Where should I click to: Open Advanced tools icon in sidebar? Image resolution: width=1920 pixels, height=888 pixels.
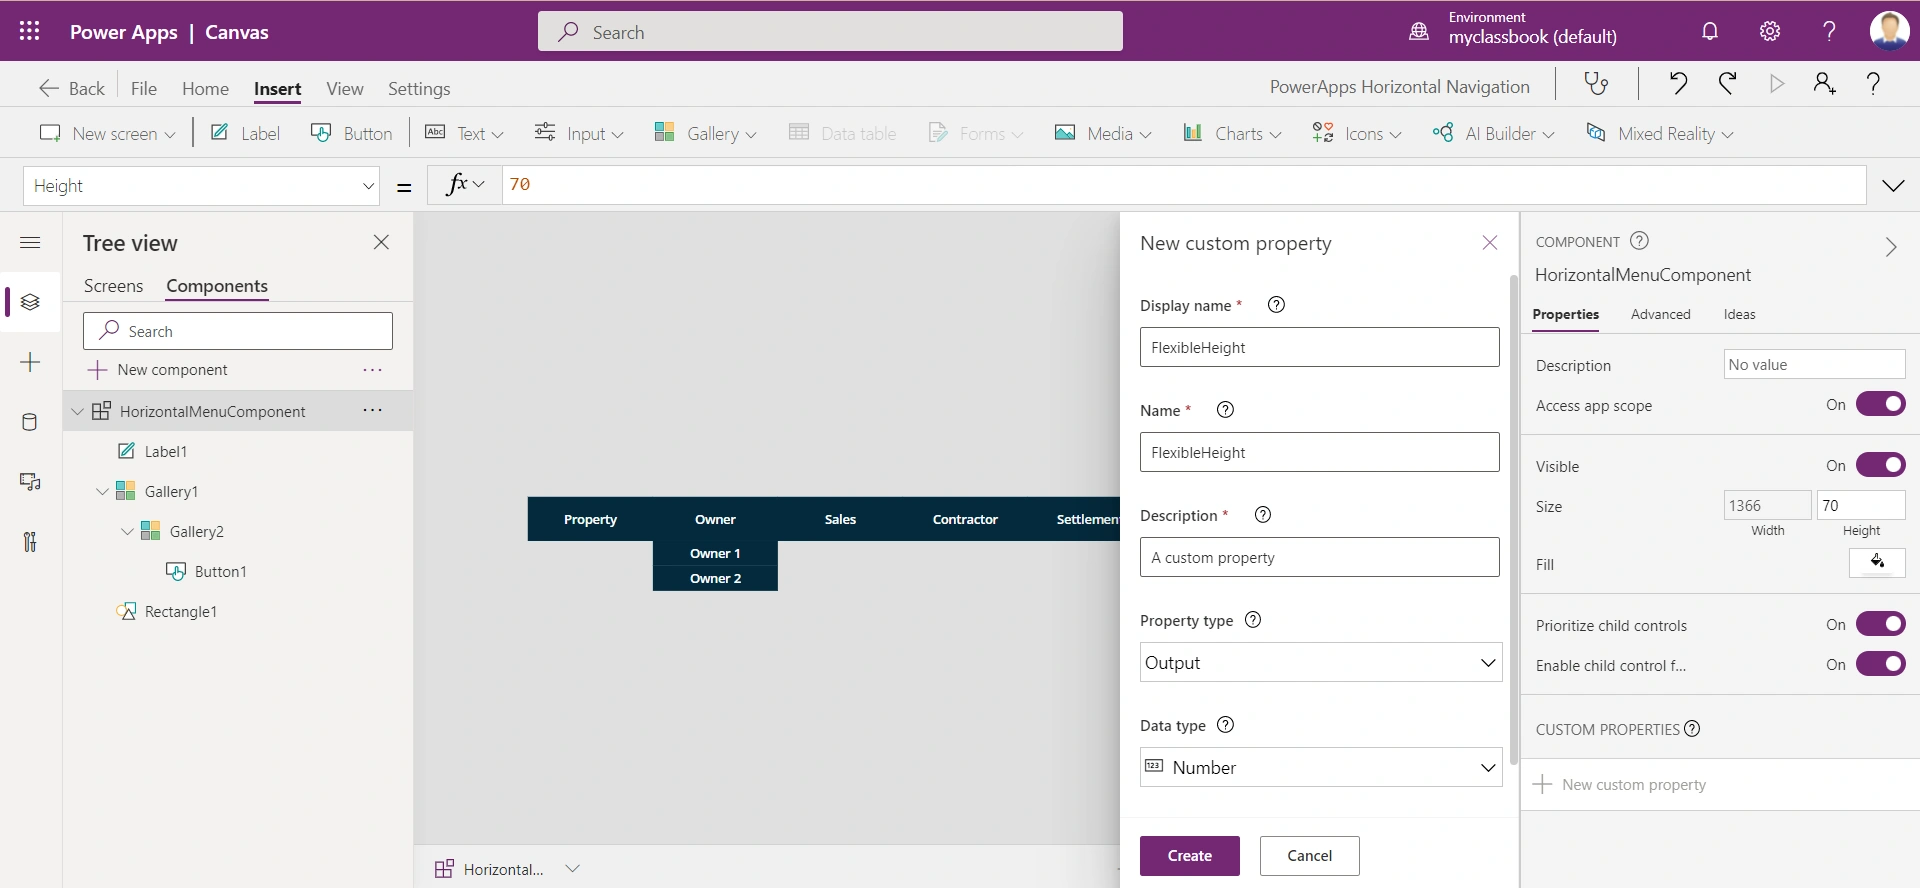pyautogui.click(x=30, y=542)
